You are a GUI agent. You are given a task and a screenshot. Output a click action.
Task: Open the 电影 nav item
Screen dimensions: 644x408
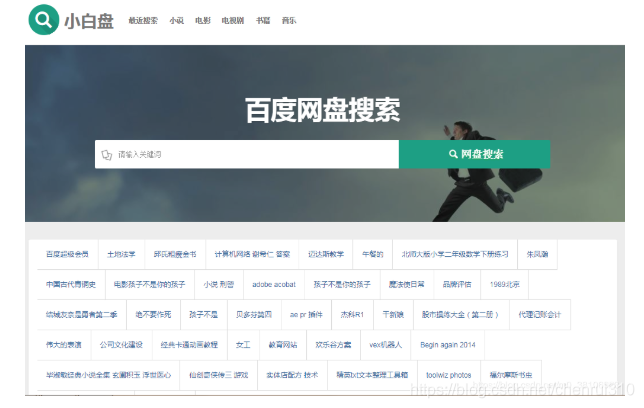coord(202,21)
